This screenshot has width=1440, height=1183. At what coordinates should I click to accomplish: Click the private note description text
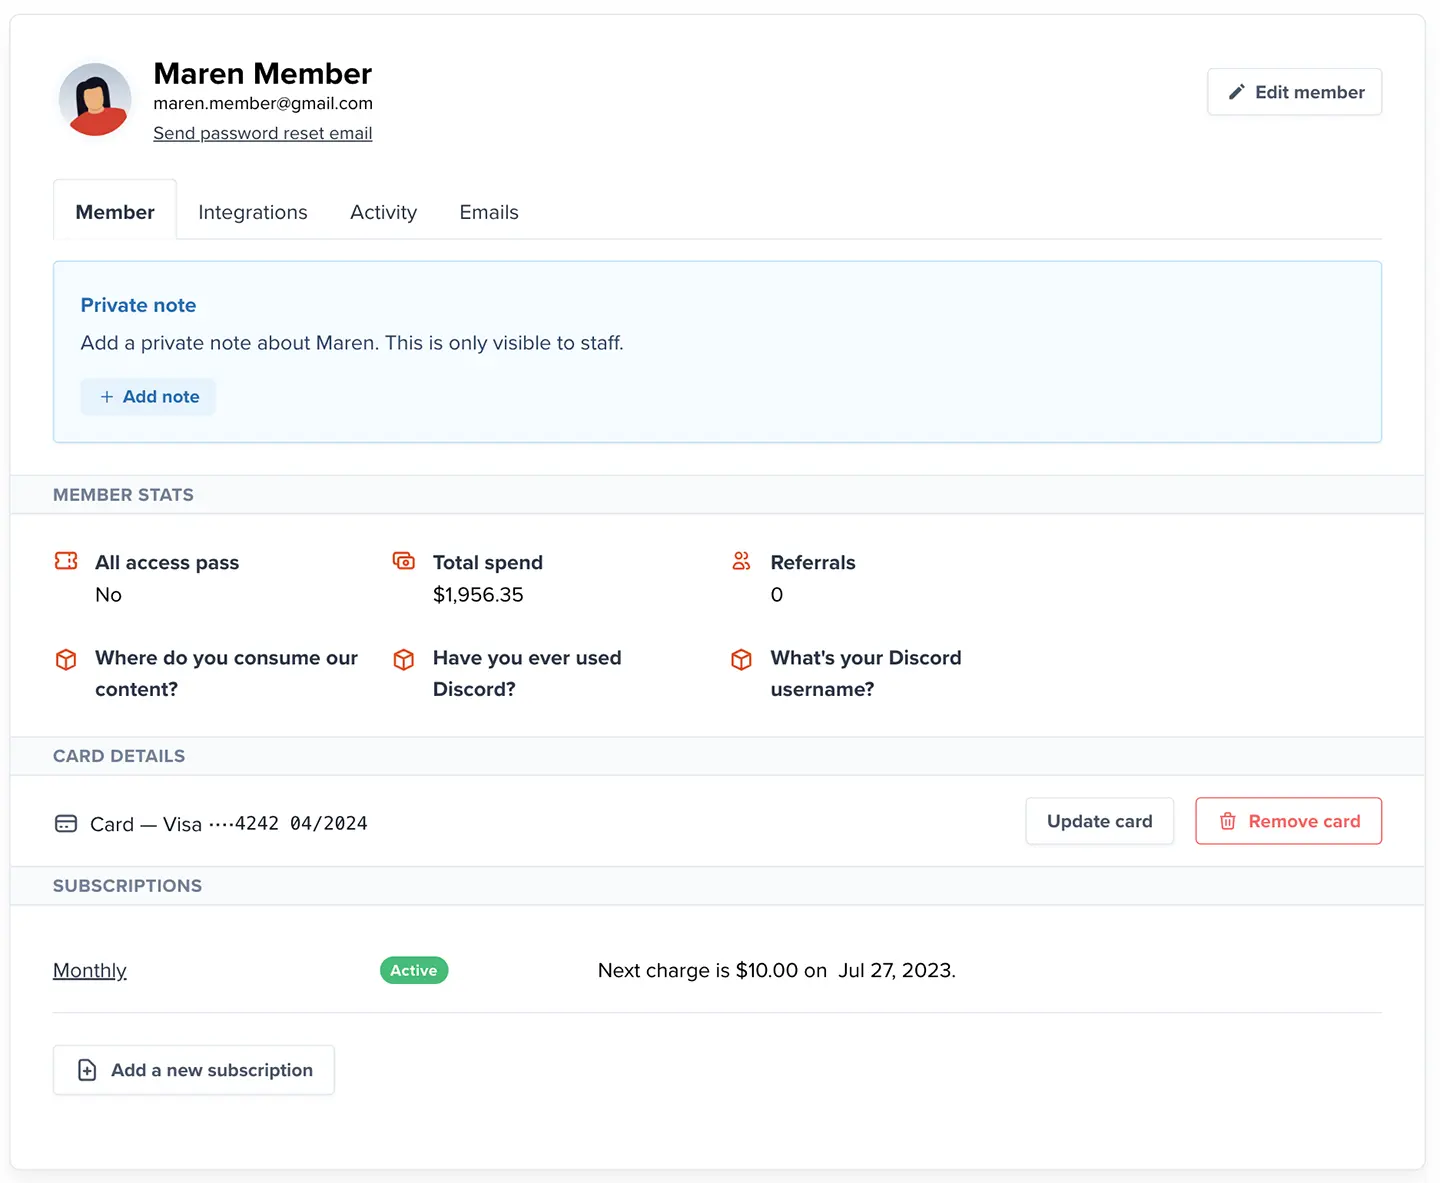point(352,343)
